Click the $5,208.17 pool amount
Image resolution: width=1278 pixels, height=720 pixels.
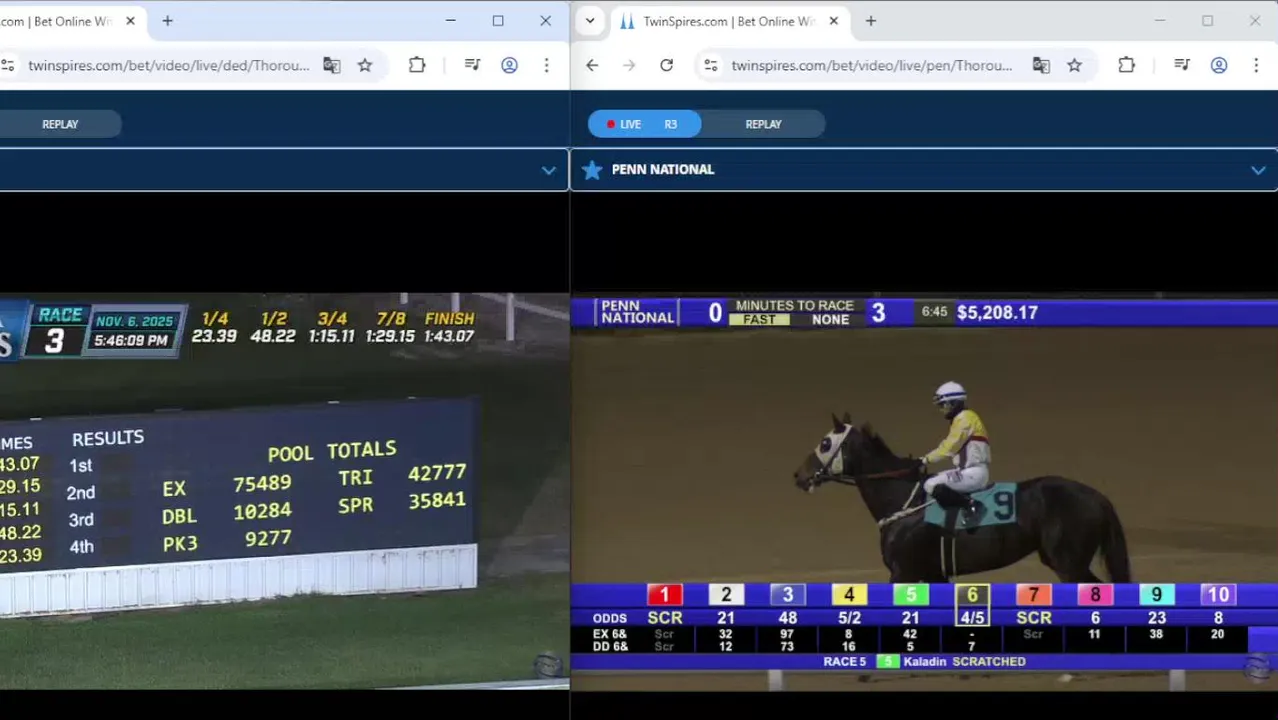pyautogui.click(x=997, y=312)
